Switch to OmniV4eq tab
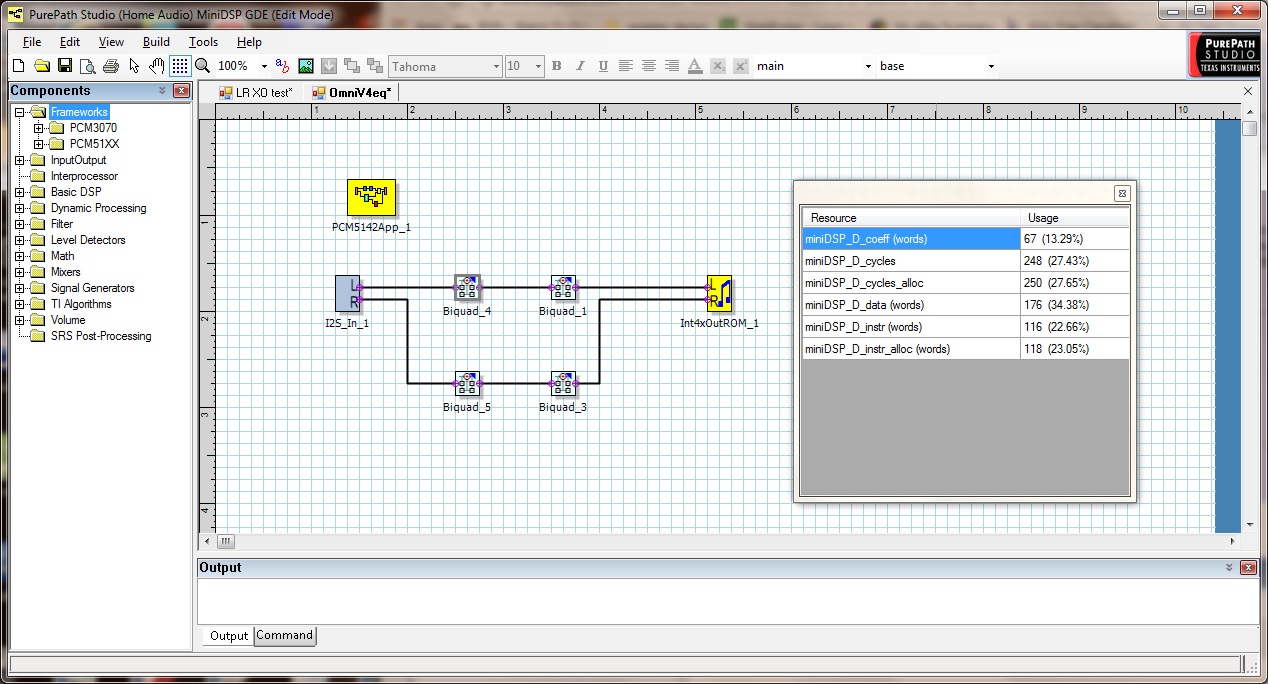The width and height of the screenshot is (1268, 684). [352, 92]
